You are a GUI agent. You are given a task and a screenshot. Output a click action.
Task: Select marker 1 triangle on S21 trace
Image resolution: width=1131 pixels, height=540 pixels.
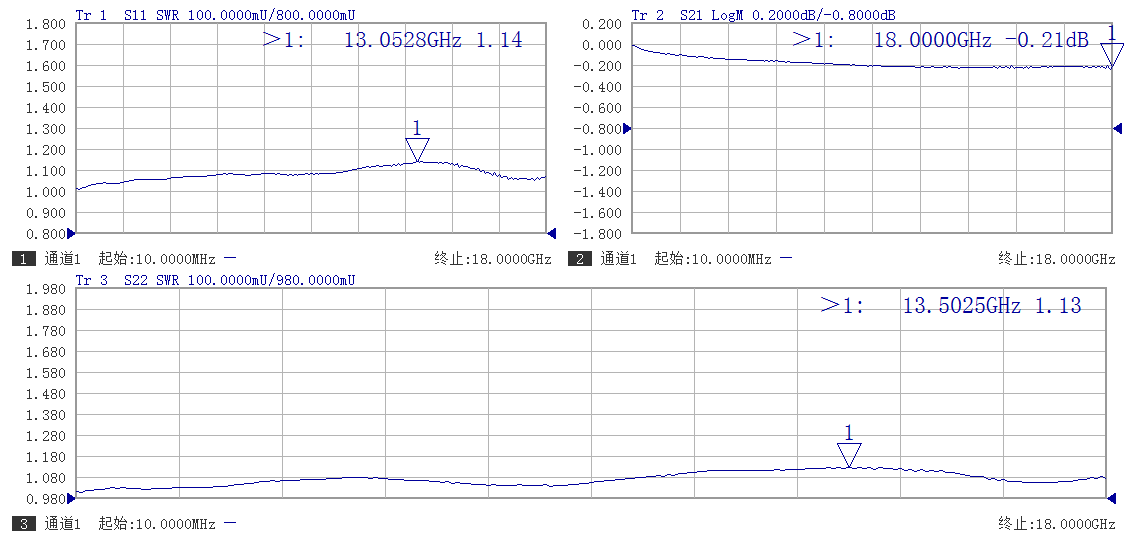(x=1111, y=54)
